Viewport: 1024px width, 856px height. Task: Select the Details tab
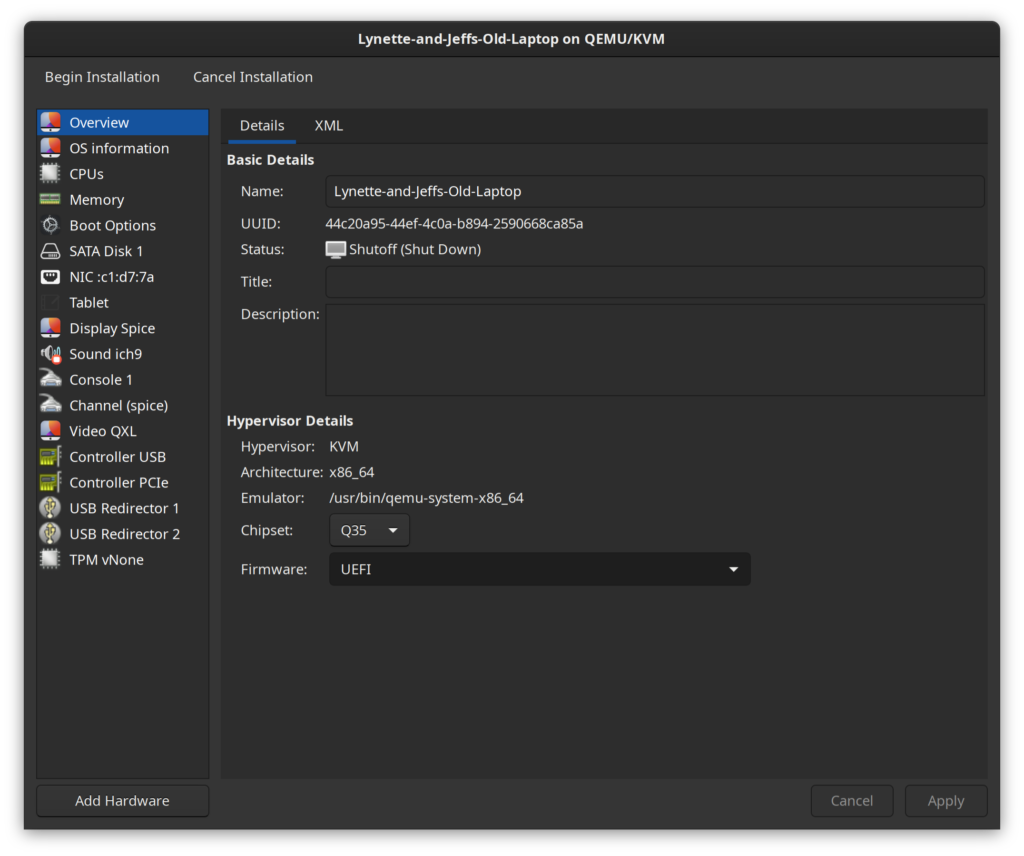(x=262, y=126)
